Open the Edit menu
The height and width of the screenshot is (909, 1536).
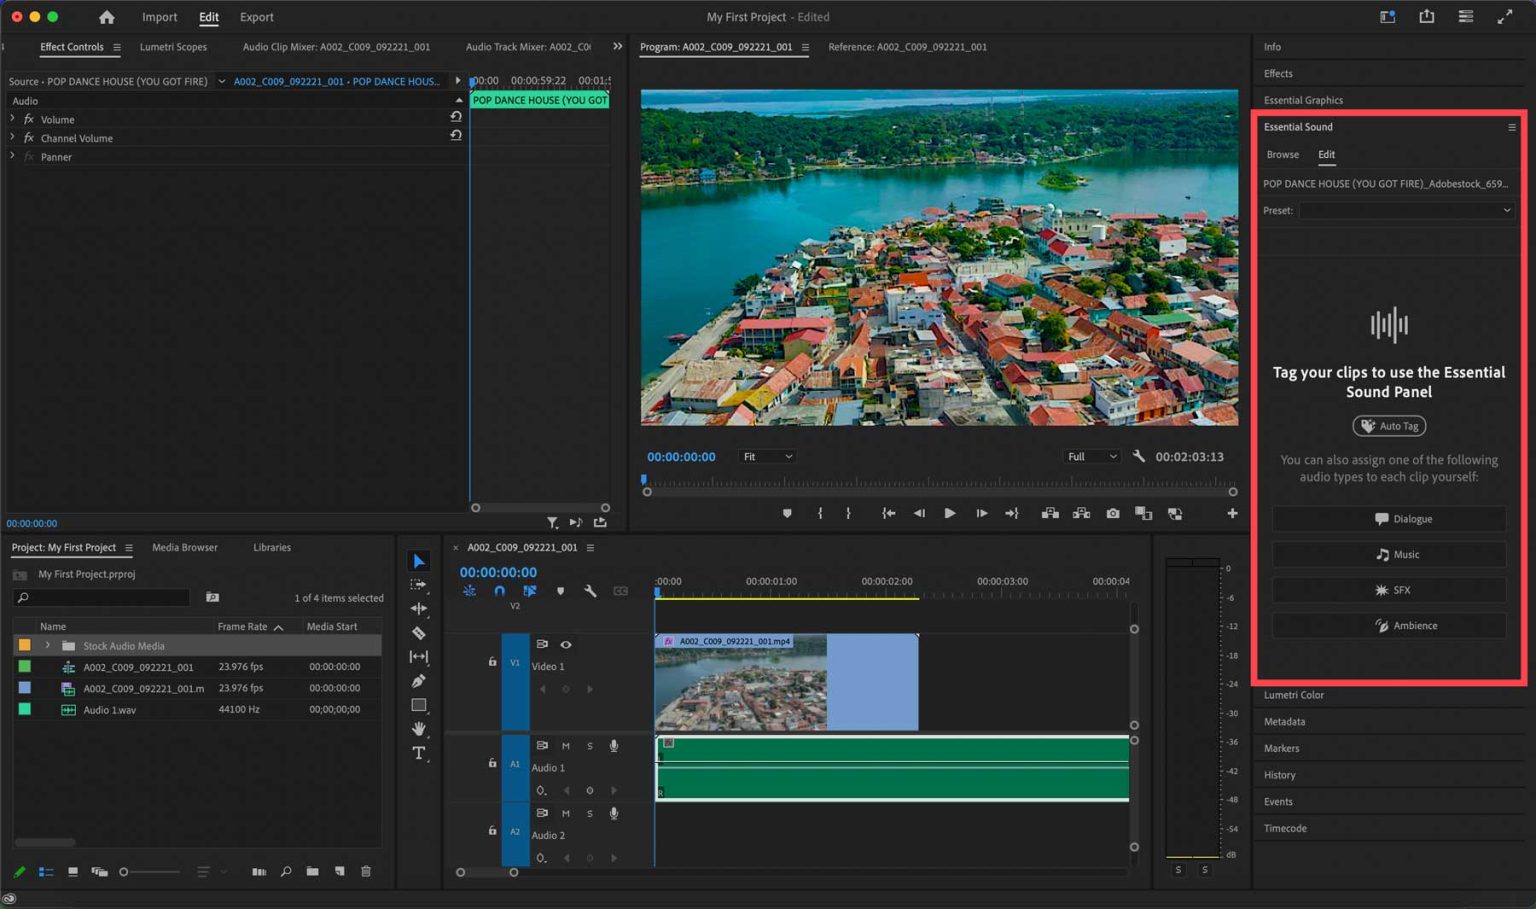pyautogui.click(x=208, y=17)
